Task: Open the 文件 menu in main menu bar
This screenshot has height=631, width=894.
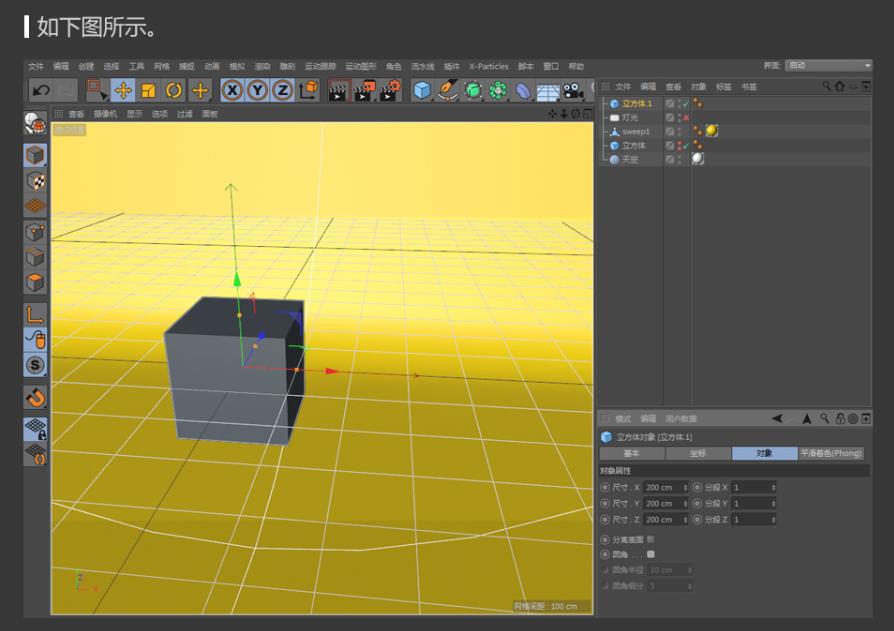Action: click(36, 66)
